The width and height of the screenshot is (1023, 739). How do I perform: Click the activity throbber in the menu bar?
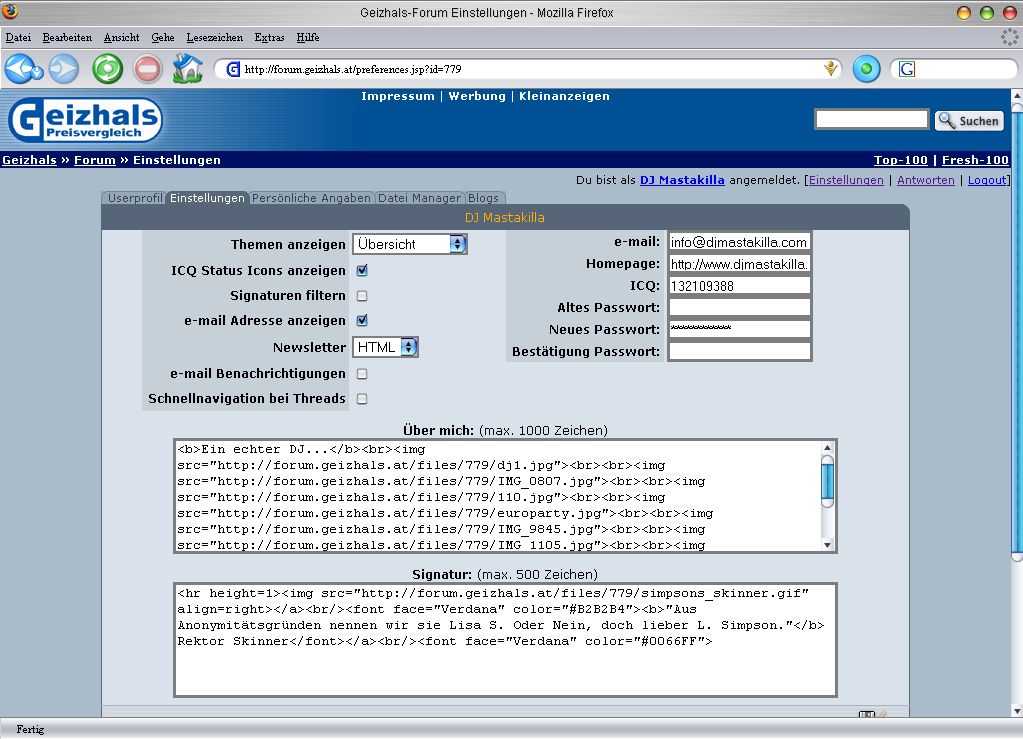coord(1009,37)
